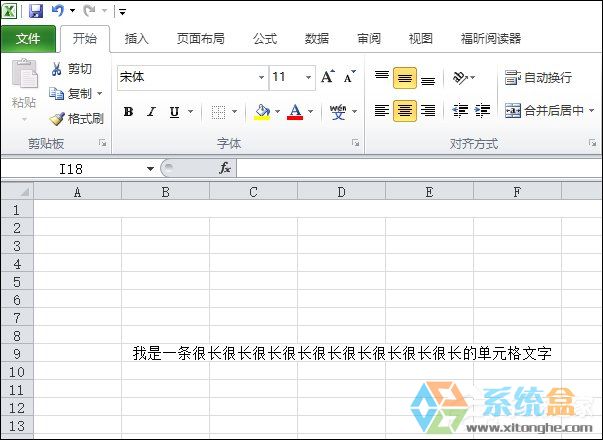This screenshot has width=603, height=440.
Task: Open the Undo history dropdown arrow
Action: coord(72,11)
